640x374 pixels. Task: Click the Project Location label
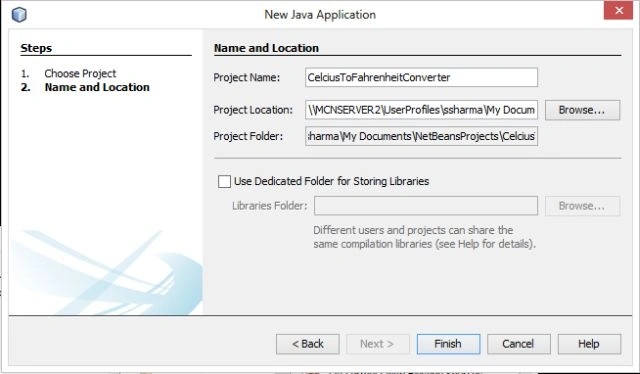[x=253, y=110]
